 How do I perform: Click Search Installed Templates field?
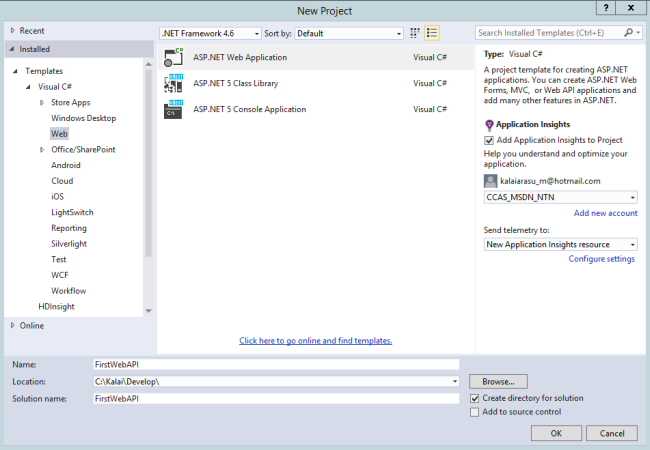549,33
